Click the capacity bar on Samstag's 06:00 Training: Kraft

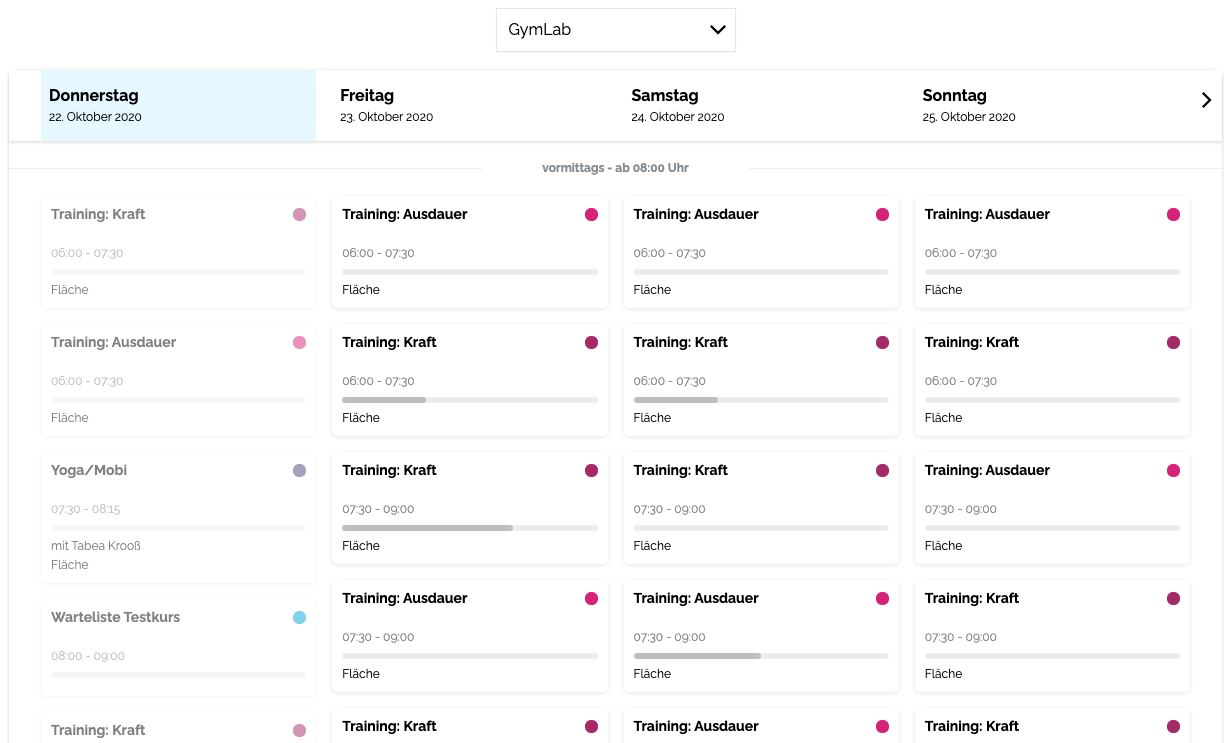[761, 400]
